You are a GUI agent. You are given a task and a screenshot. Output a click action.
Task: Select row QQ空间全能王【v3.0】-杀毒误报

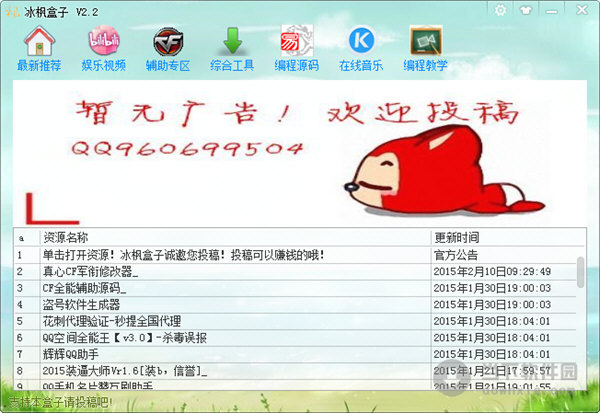pyautogui.click(x=295, y=338)
